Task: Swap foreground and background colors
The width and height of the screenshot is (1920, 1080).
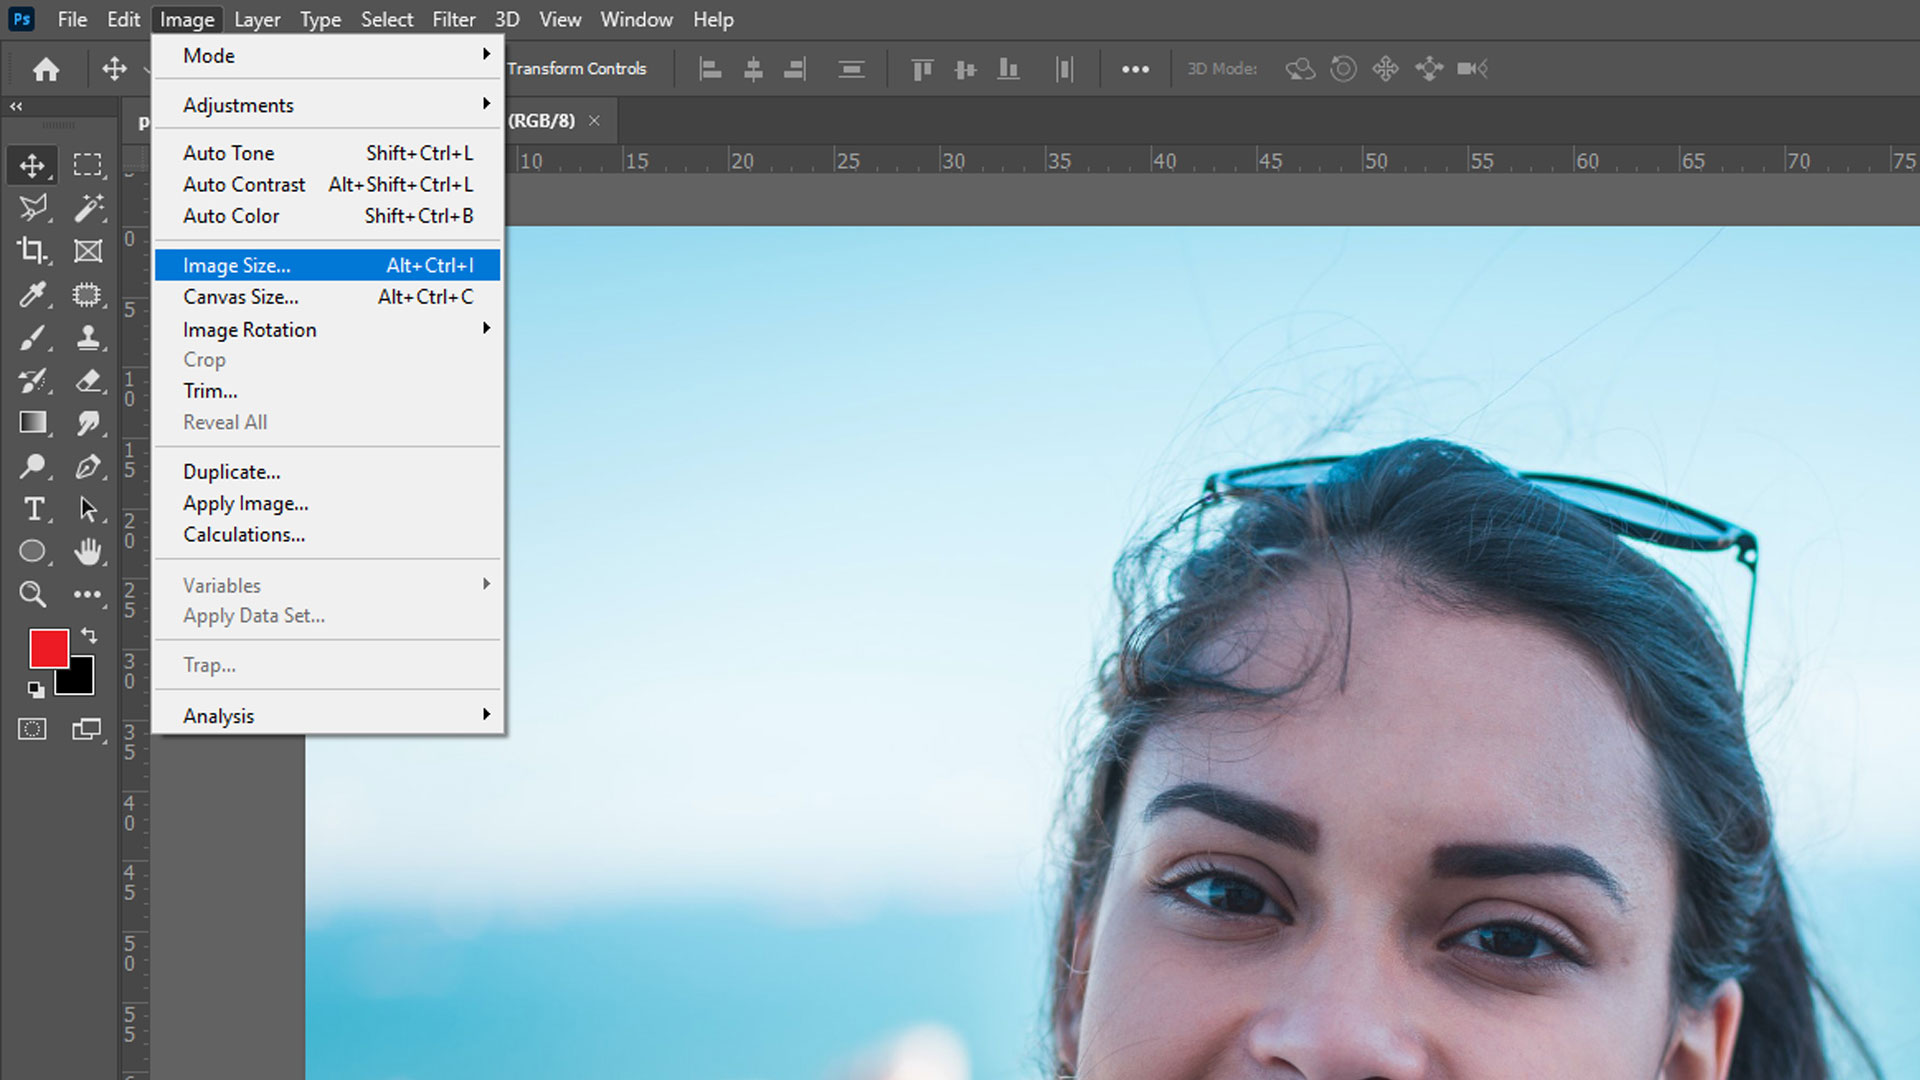Action: click(x=88, y=636)
